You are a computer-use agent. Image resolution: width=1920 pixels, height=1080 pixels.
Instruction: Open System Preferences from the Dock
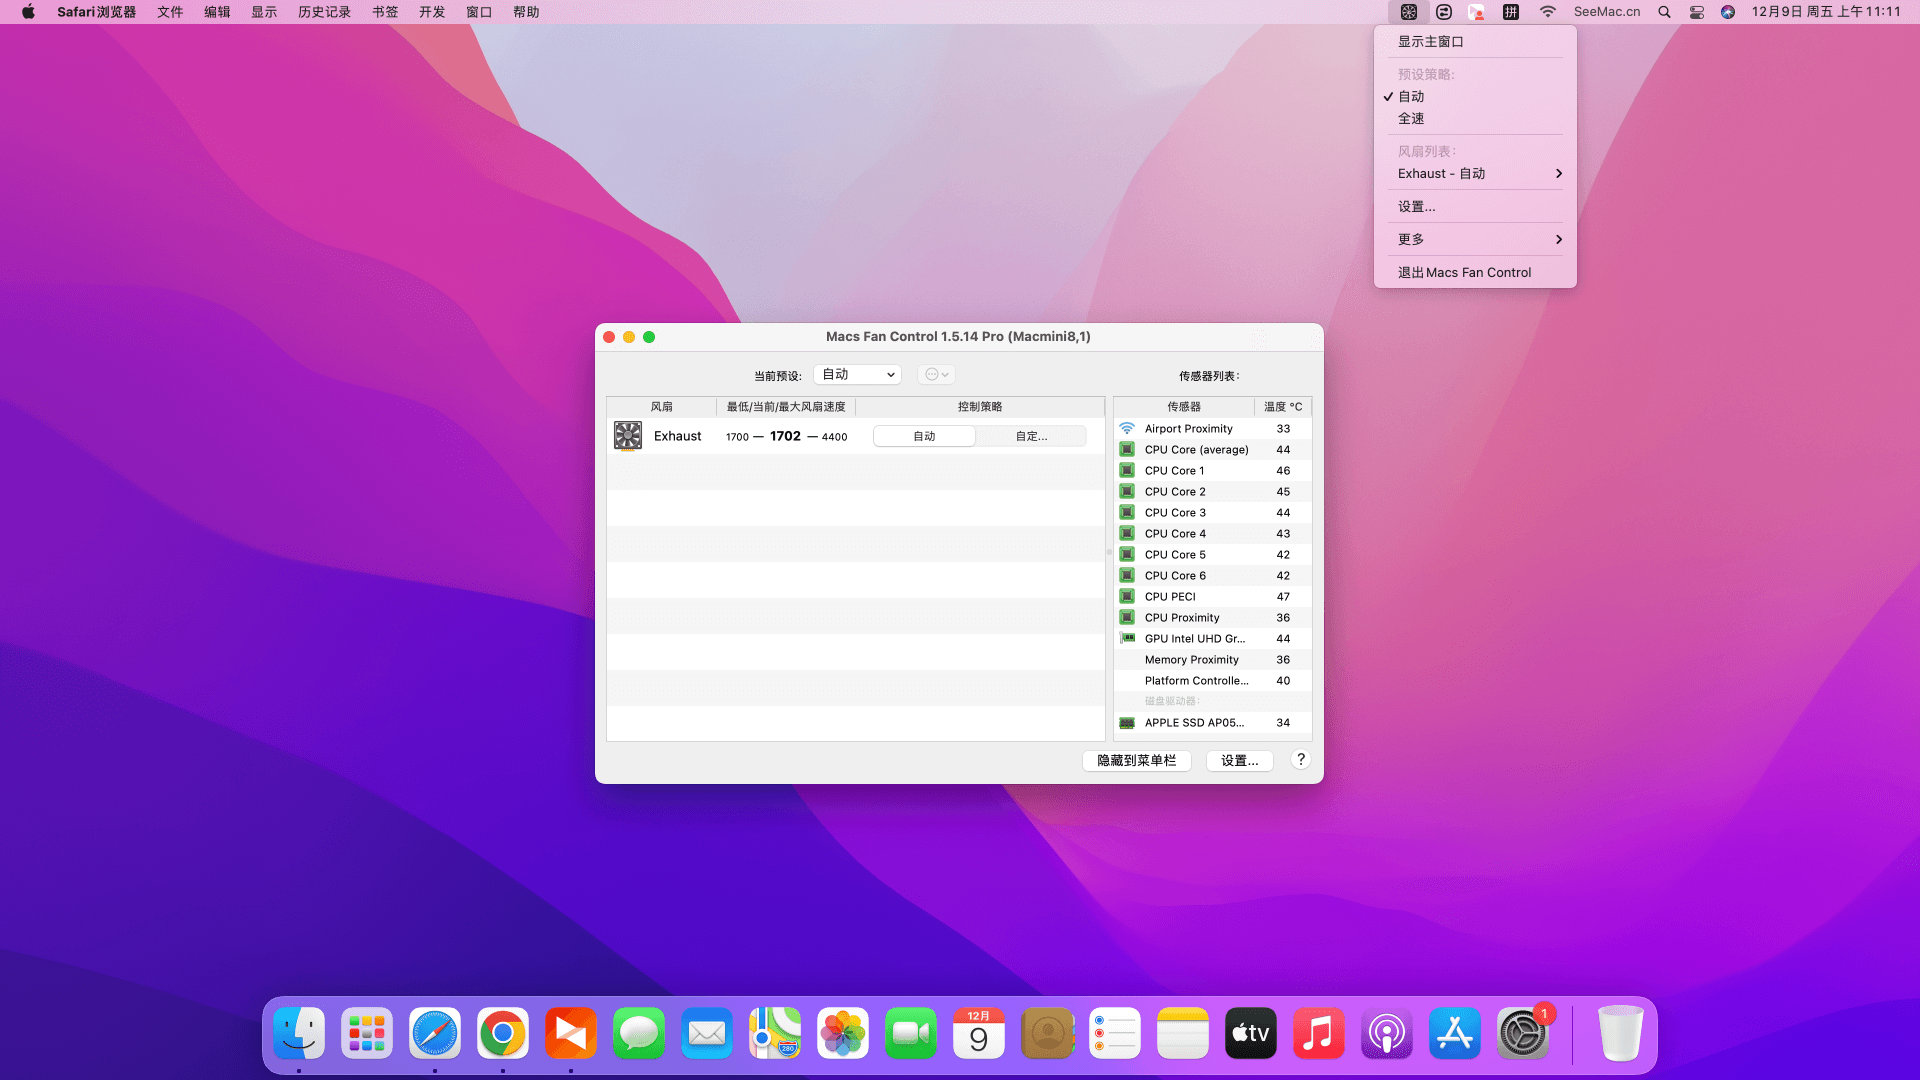[x=1523, y=1034]
